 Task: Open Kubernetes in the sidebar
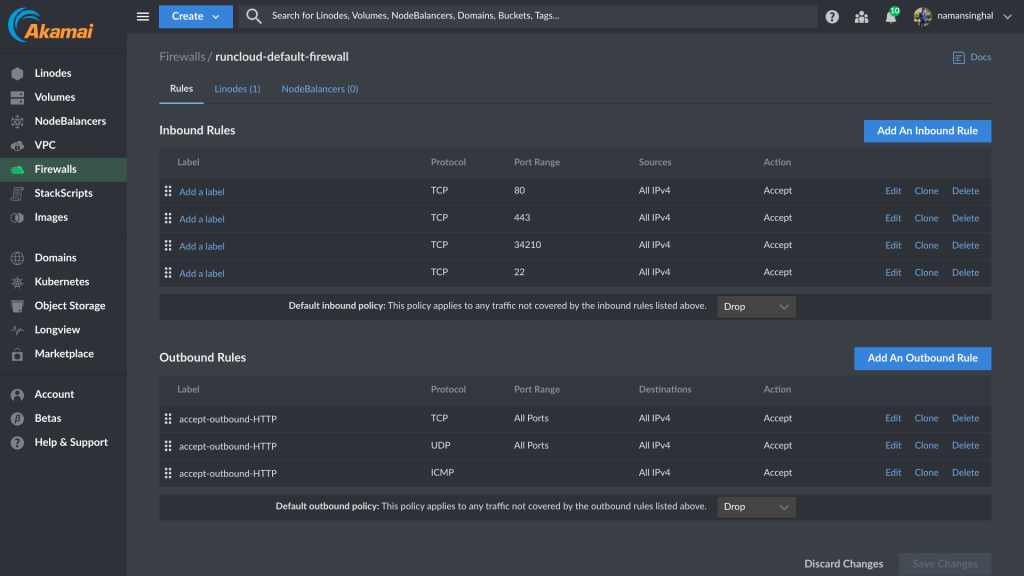coord(63,282)
